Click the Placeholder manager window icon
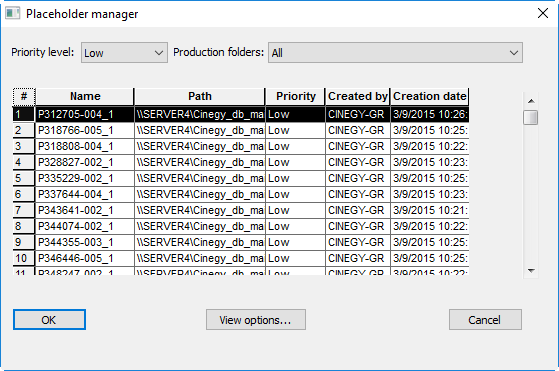Screen dimensions: 559x371 pyautogui.click(x=12, y=14)
